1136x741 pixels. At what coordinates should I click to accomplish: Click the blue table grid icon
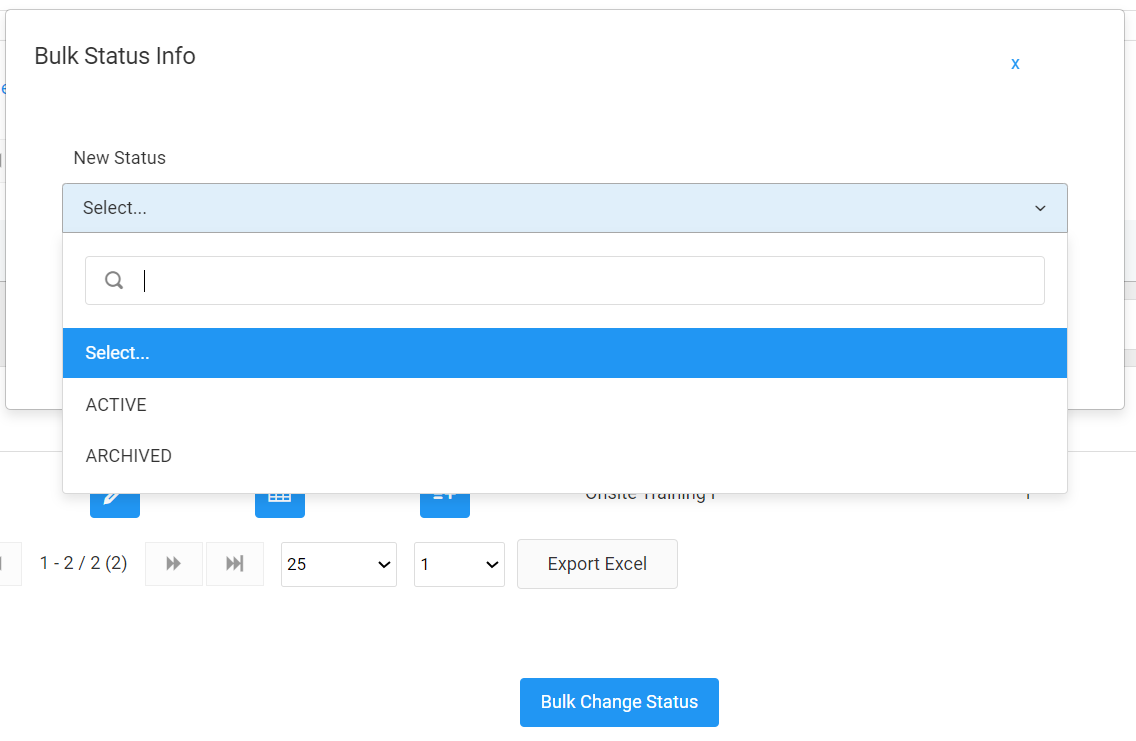pos(280,505)
